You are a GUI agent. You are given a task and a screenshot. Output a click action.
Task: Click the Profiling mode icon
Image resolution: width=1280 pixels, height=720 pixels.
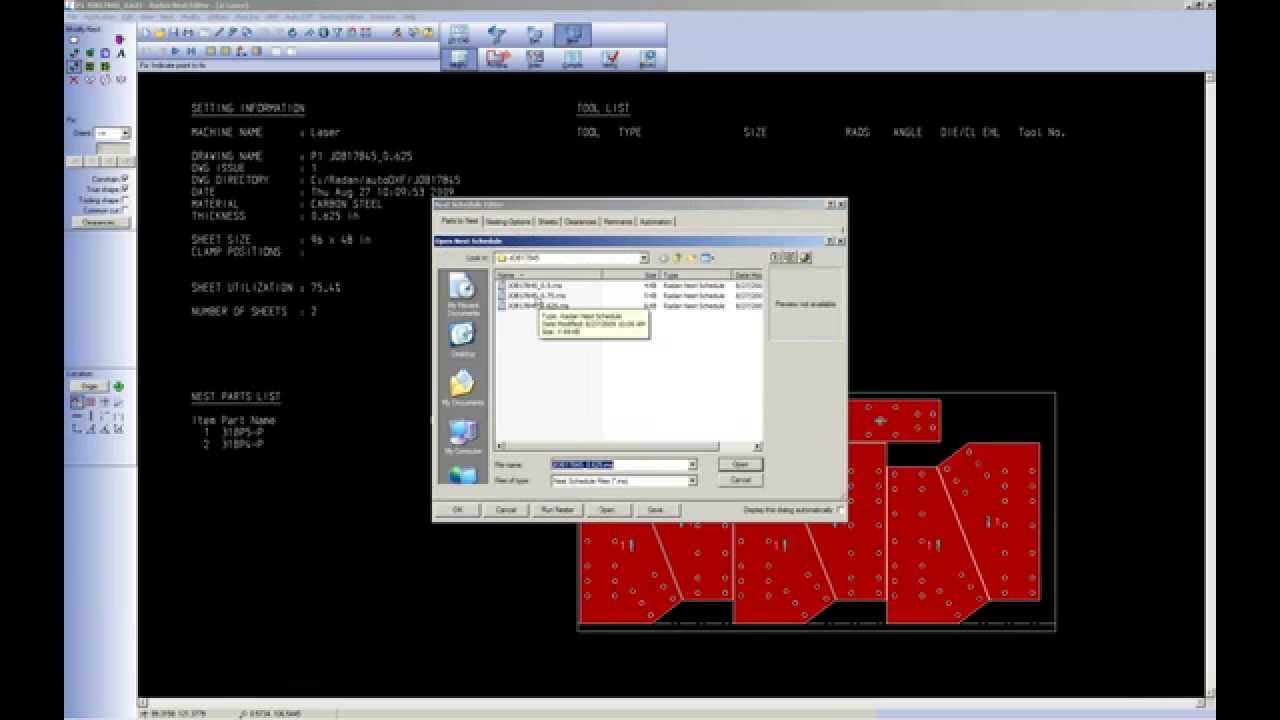coord(497,59)
